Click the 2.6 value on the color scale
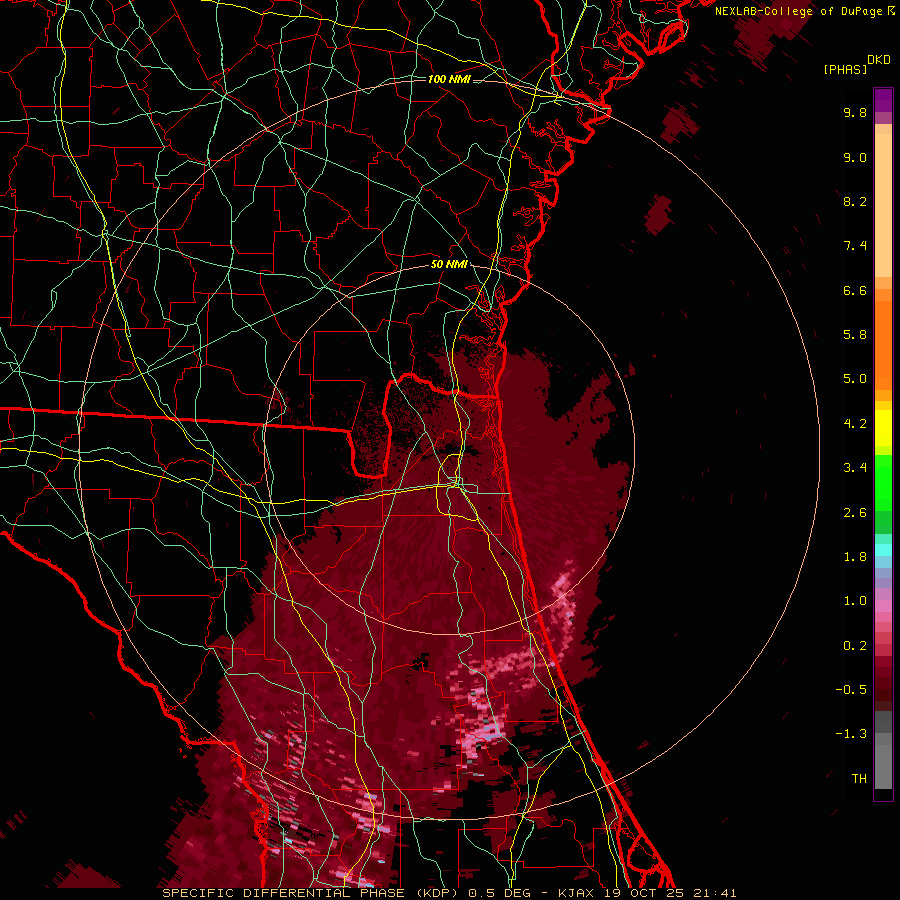 pyautogui.click(x=855, y=513)
